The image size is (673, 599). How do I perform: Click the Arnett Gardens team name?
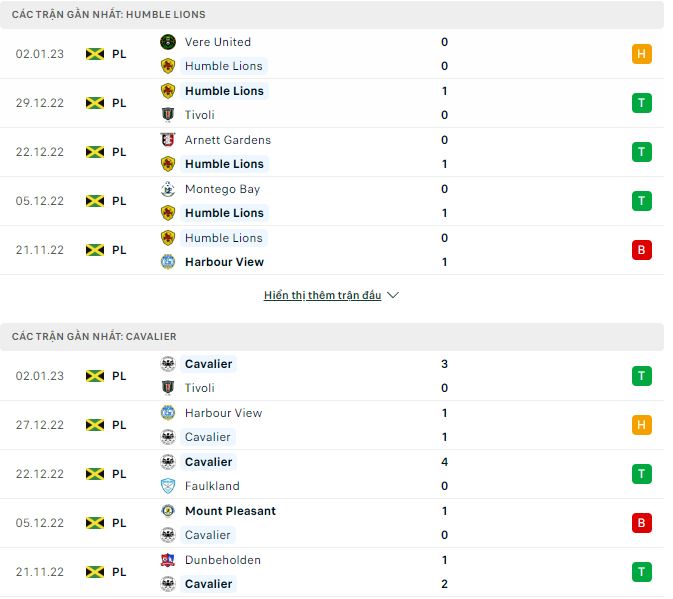tap(228, 140)
